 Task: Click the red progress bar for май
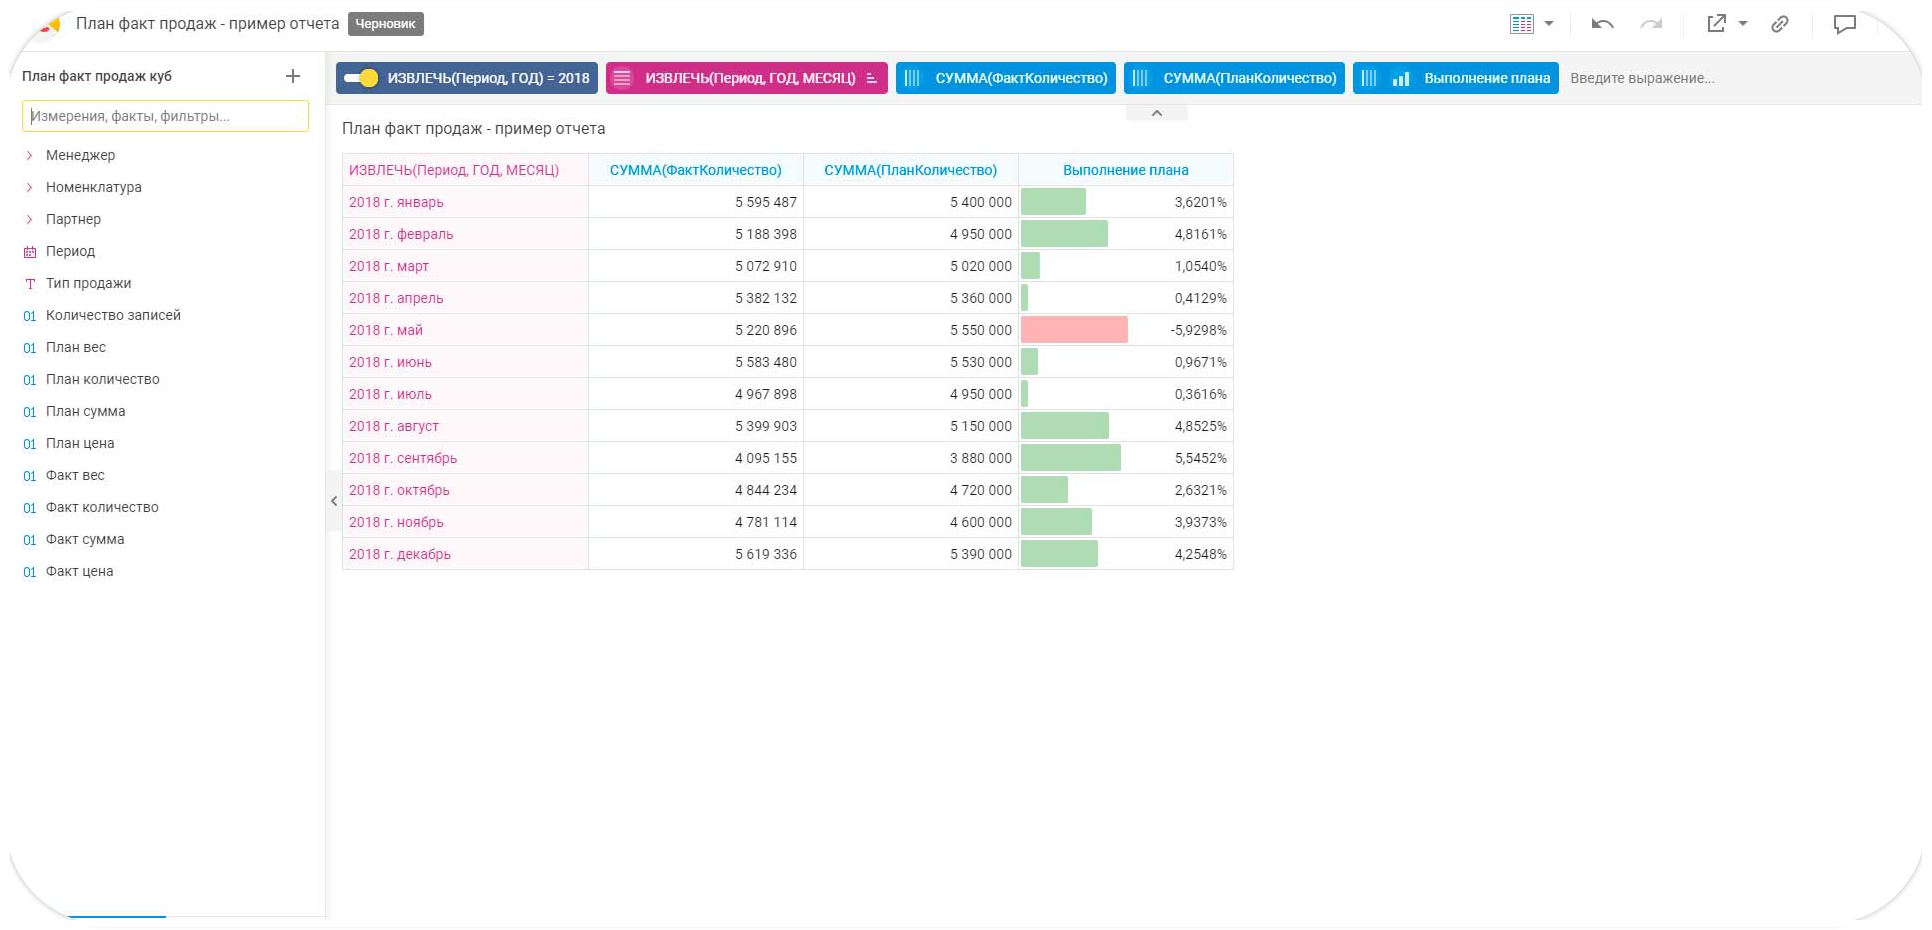point(1074,330)
